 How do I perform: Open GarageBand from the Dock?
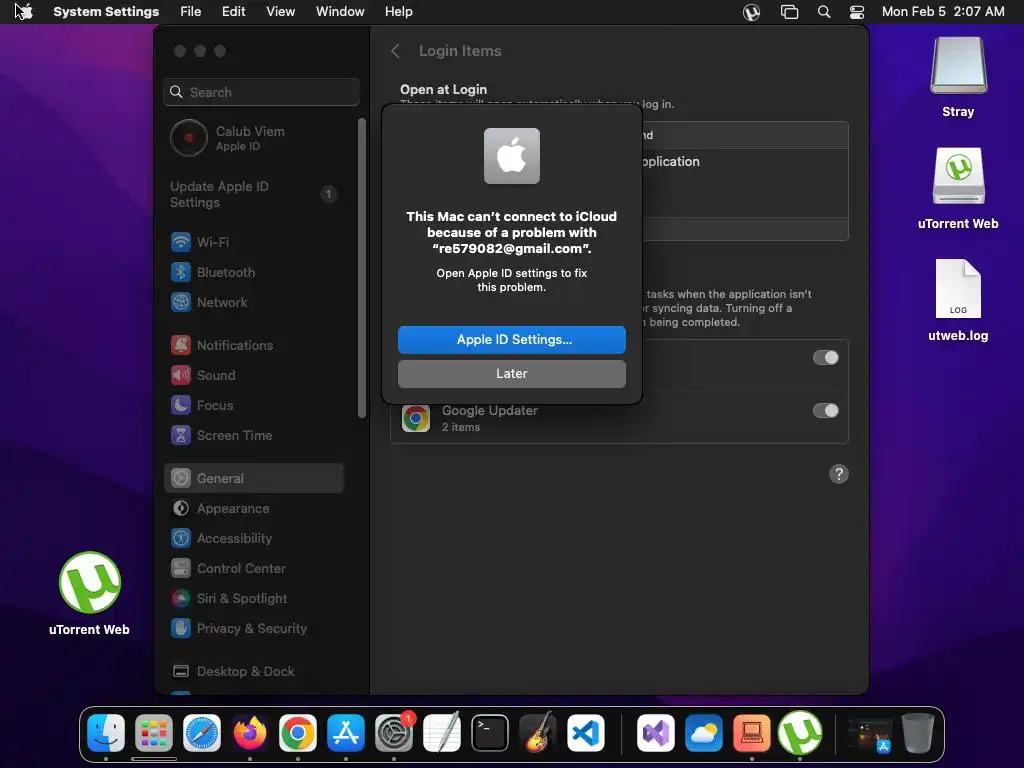(x=537, y=733)
